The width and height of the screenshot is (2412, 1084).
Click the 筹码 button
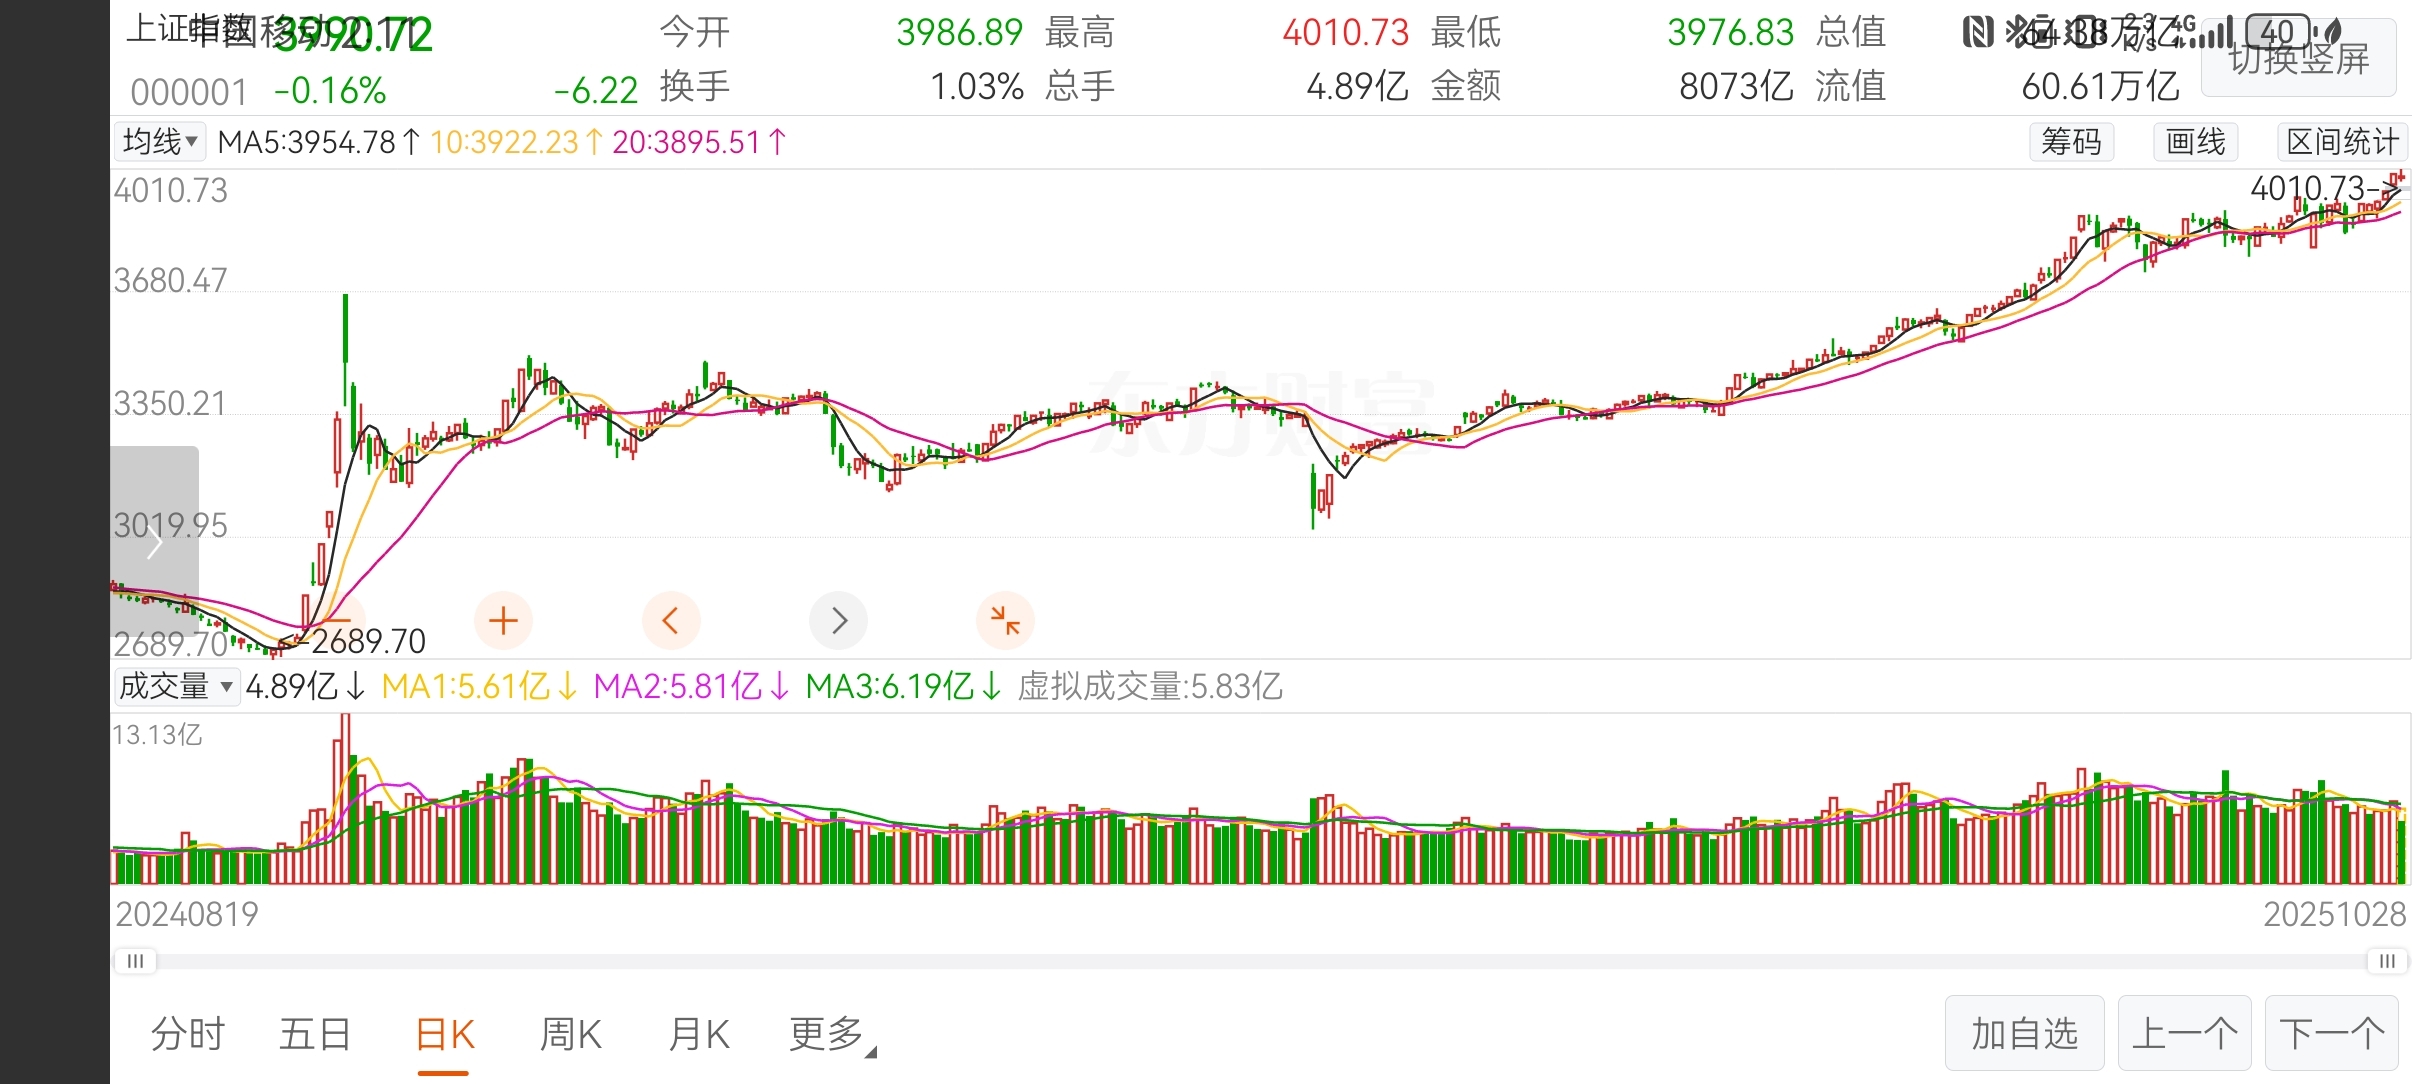2071,142
